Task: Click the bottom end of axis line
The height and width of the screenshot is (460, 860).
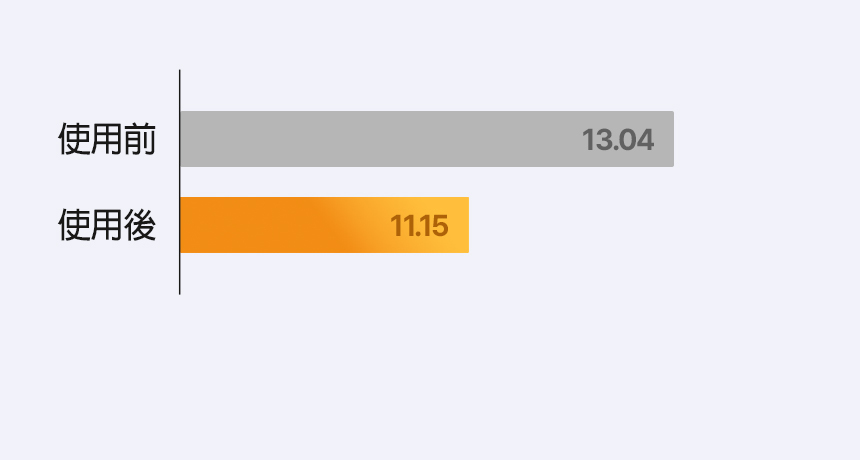Action: tap(180, 292)
